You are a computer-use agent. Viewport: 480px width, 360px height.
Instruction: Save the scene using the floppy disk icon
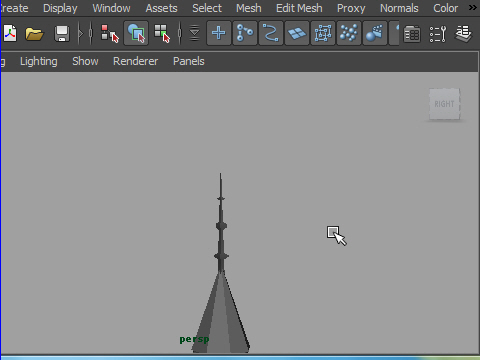pos(61,34)
